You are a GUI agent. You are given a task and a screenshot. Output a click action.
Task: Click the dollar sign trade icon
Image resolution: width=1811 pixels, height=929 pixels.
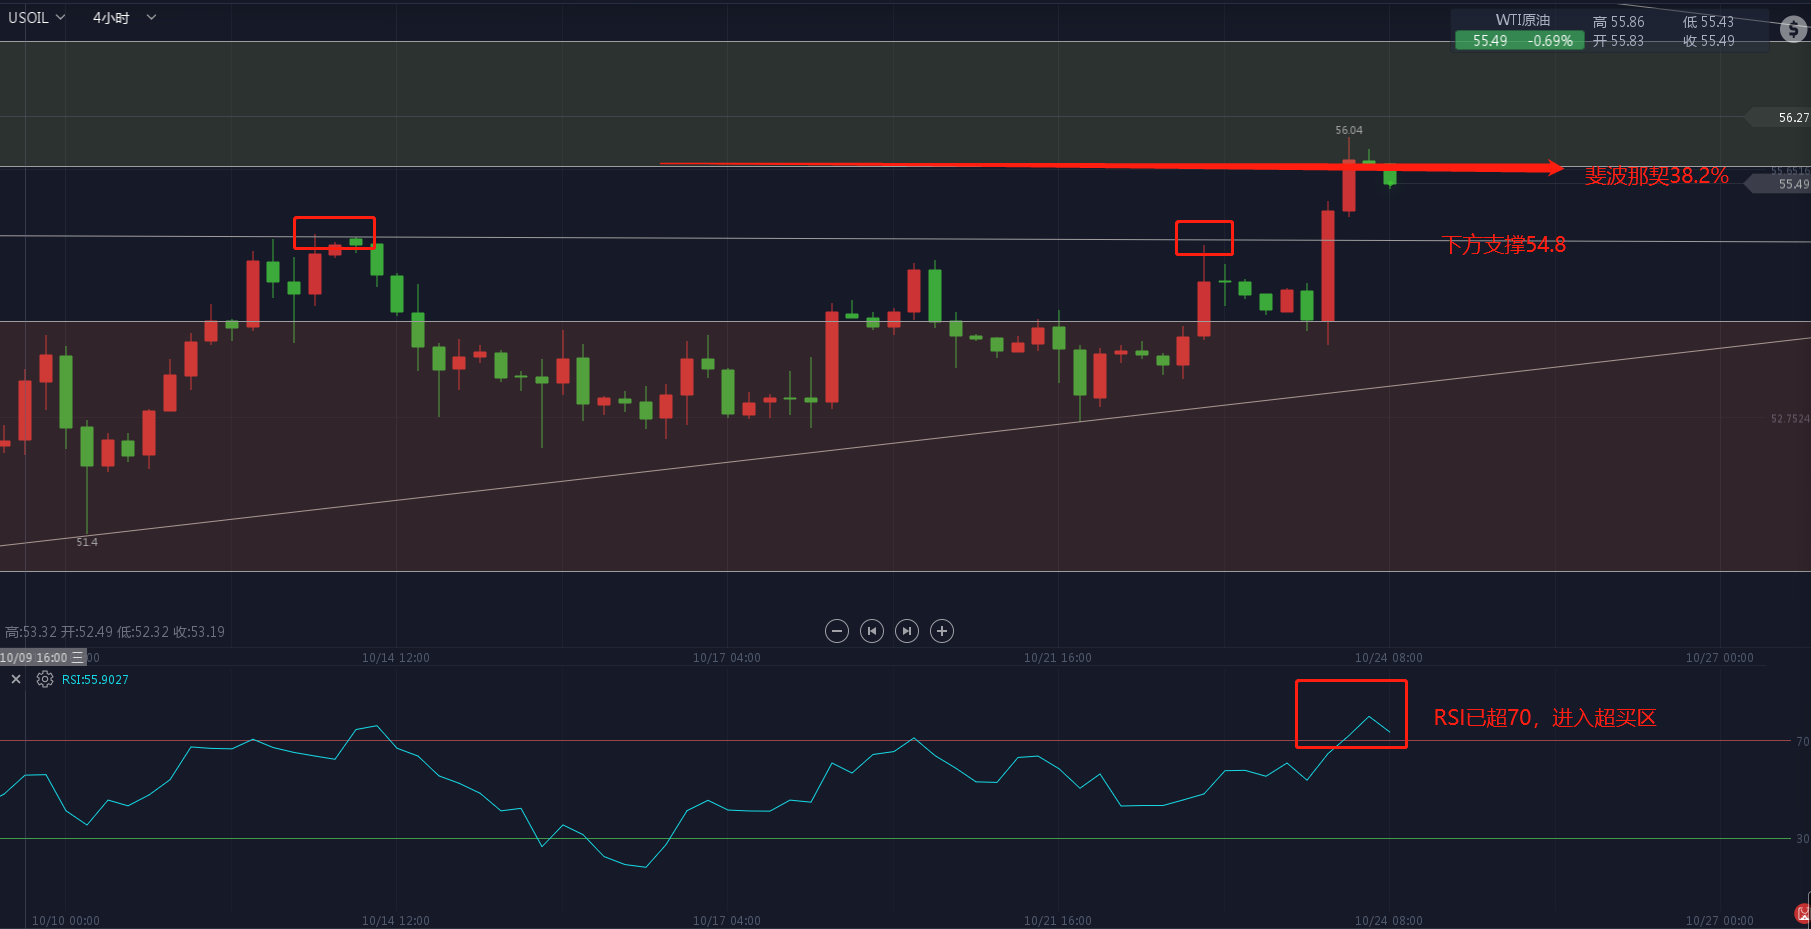[1794, 30]
